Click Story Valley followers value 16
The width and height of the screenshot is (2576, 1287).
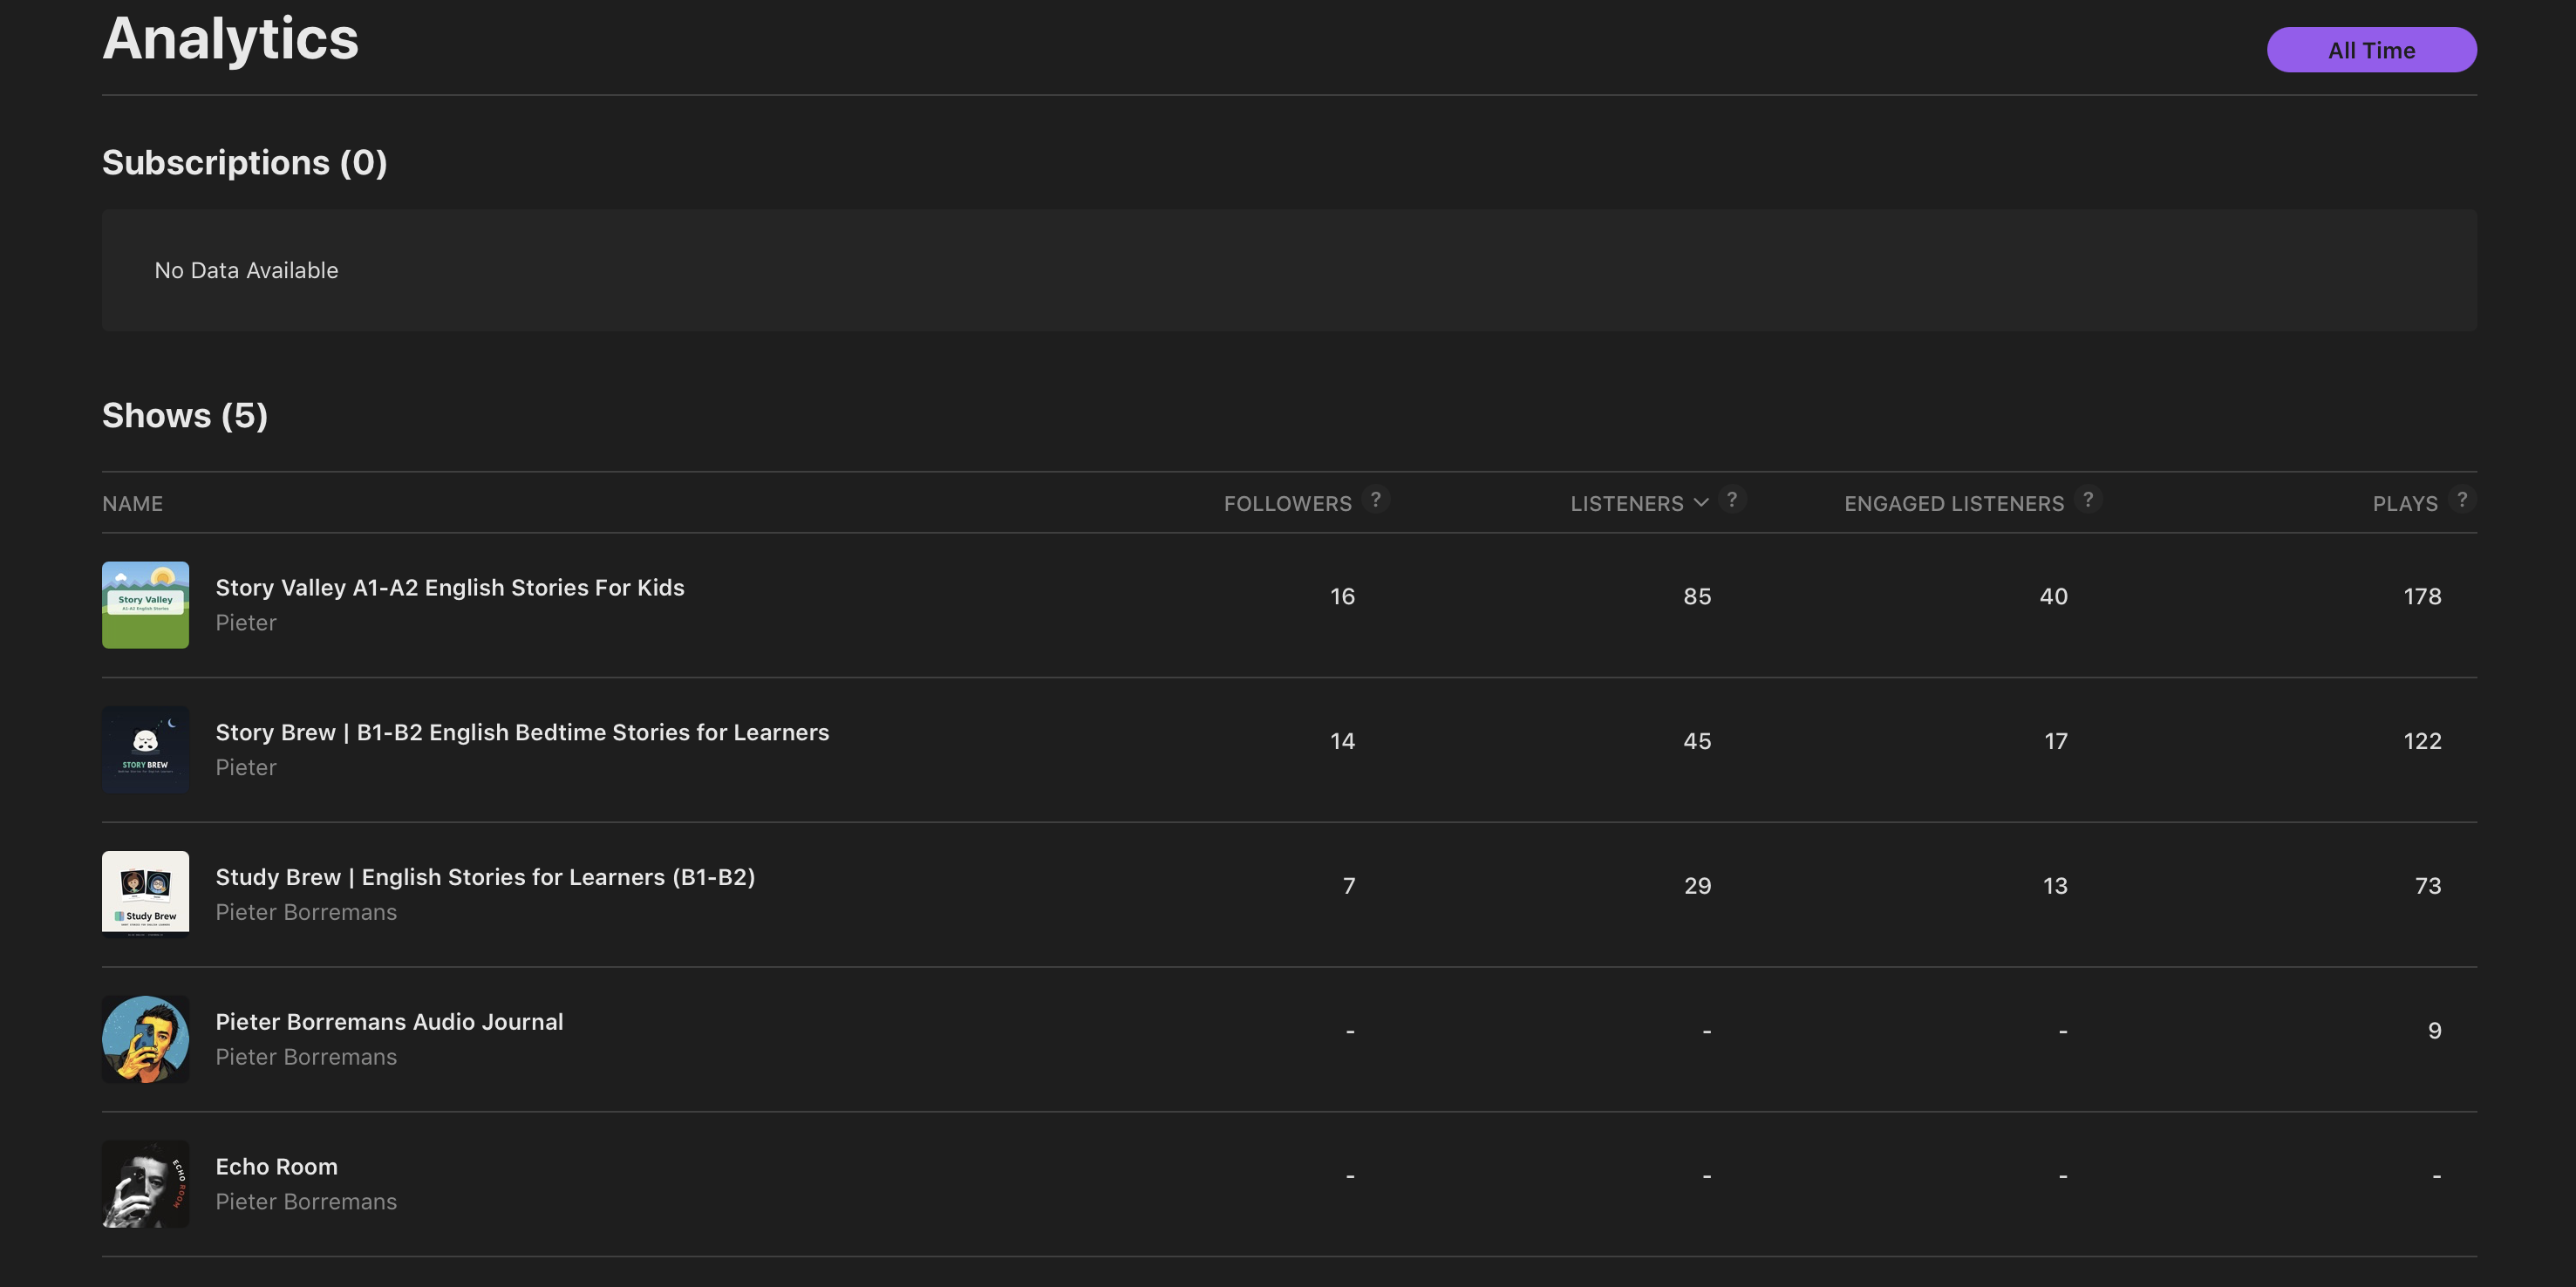(x=1342, y=597)
